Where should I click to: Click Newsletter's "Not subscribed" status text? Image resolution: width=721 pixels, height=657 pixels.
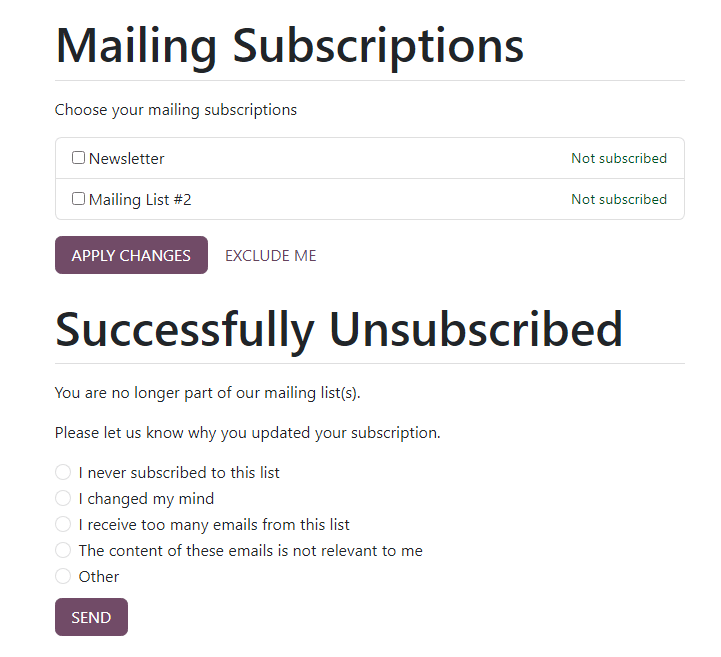pos(618,158)
